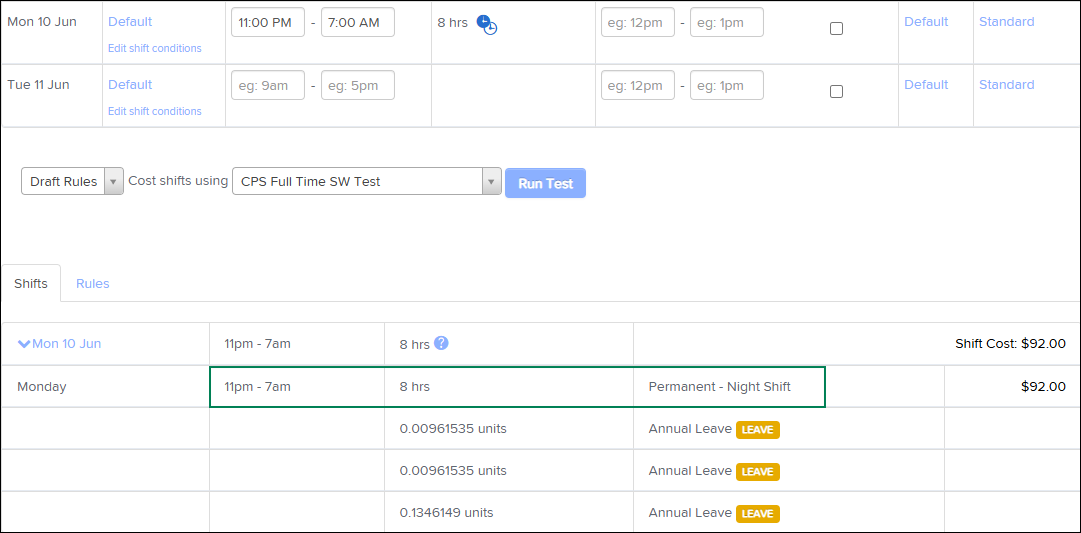Viewport: 1081px width, 533px height.
Task: Click the 7:00 AM end time field
Action: pos(357,22)
